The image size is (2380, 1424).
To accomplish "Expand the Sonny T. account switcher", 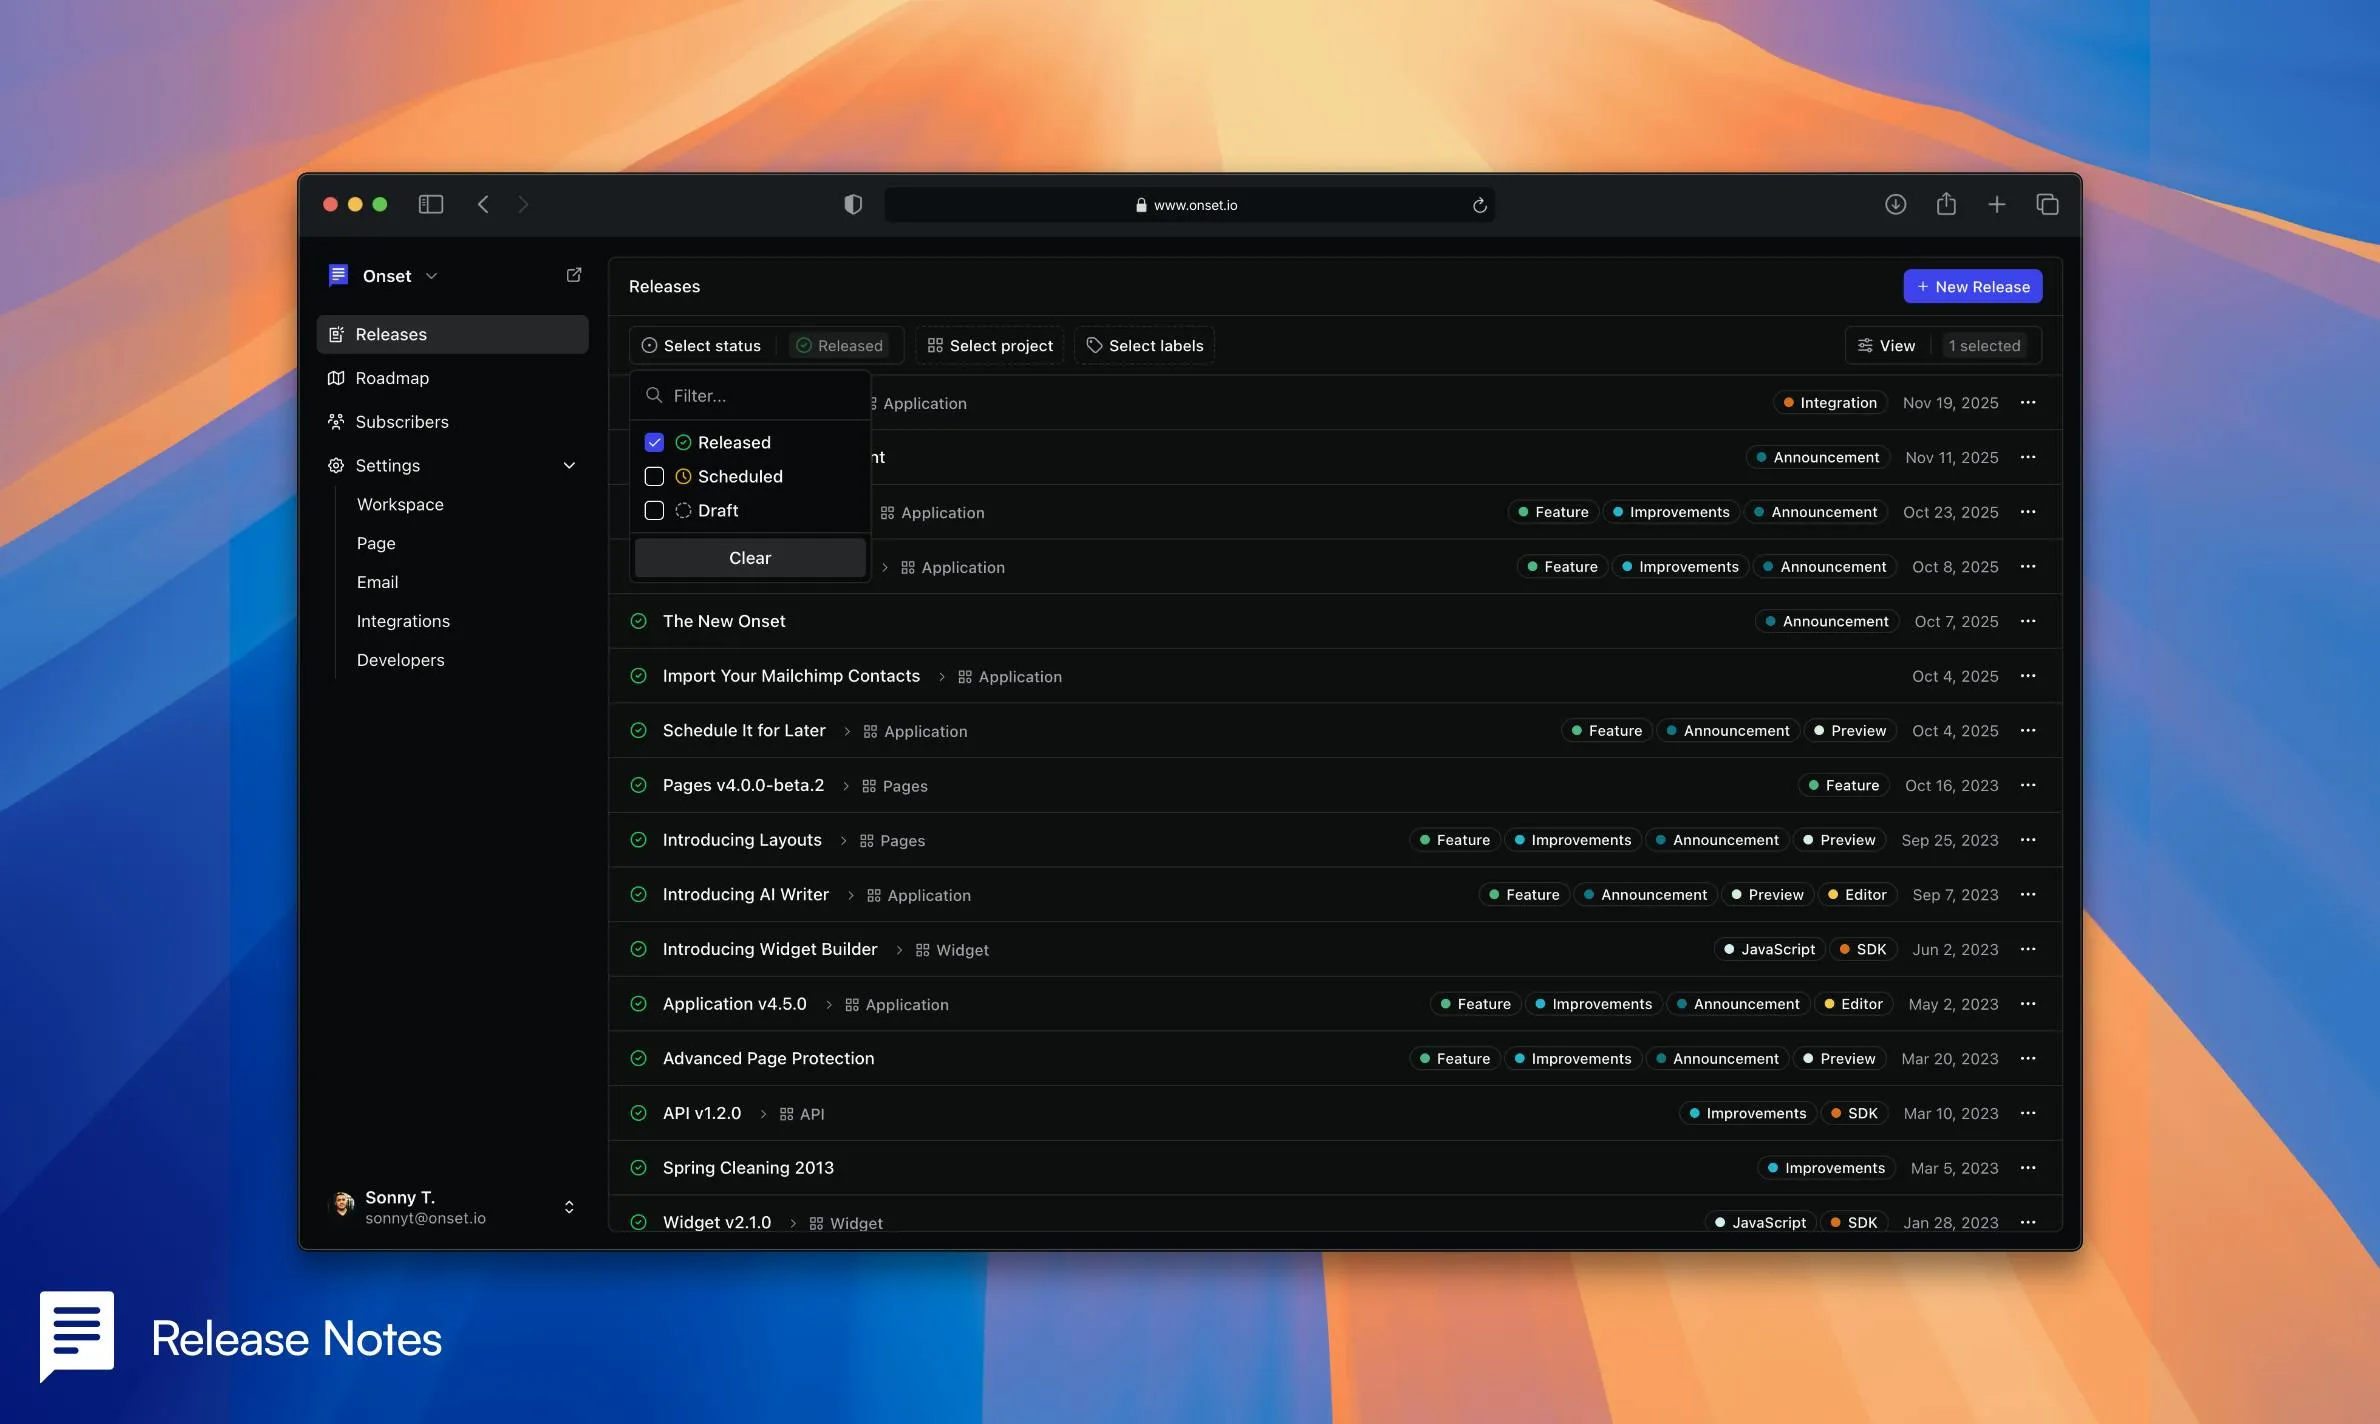I will click(x=569, y=1207).
